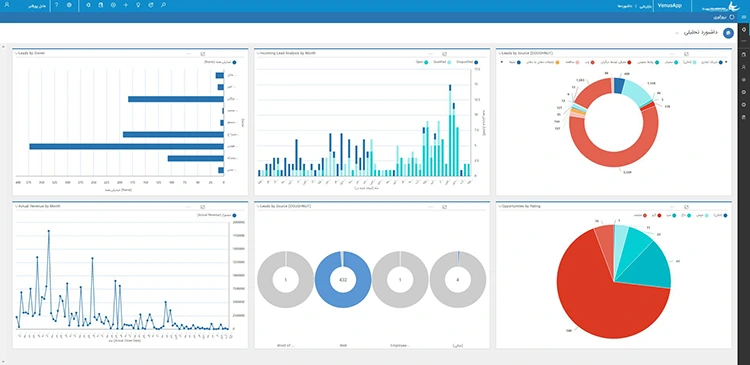Click the refresh circle icon in the blue bar
The height and width of the screenshot is (365, 750).
click(732, 17)
